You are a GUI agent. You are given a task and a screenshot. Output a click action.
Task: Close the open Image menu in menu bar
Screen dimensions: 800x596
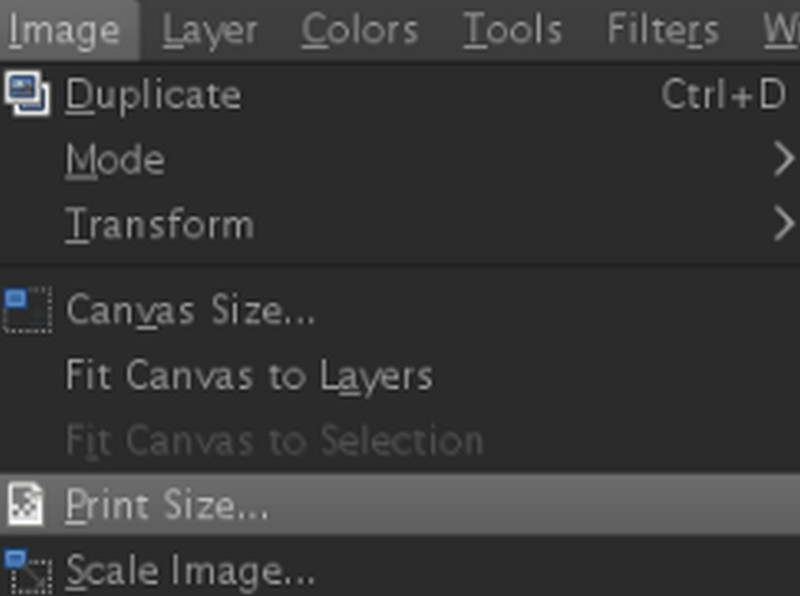pyautogui.click(x=64, y=30)
